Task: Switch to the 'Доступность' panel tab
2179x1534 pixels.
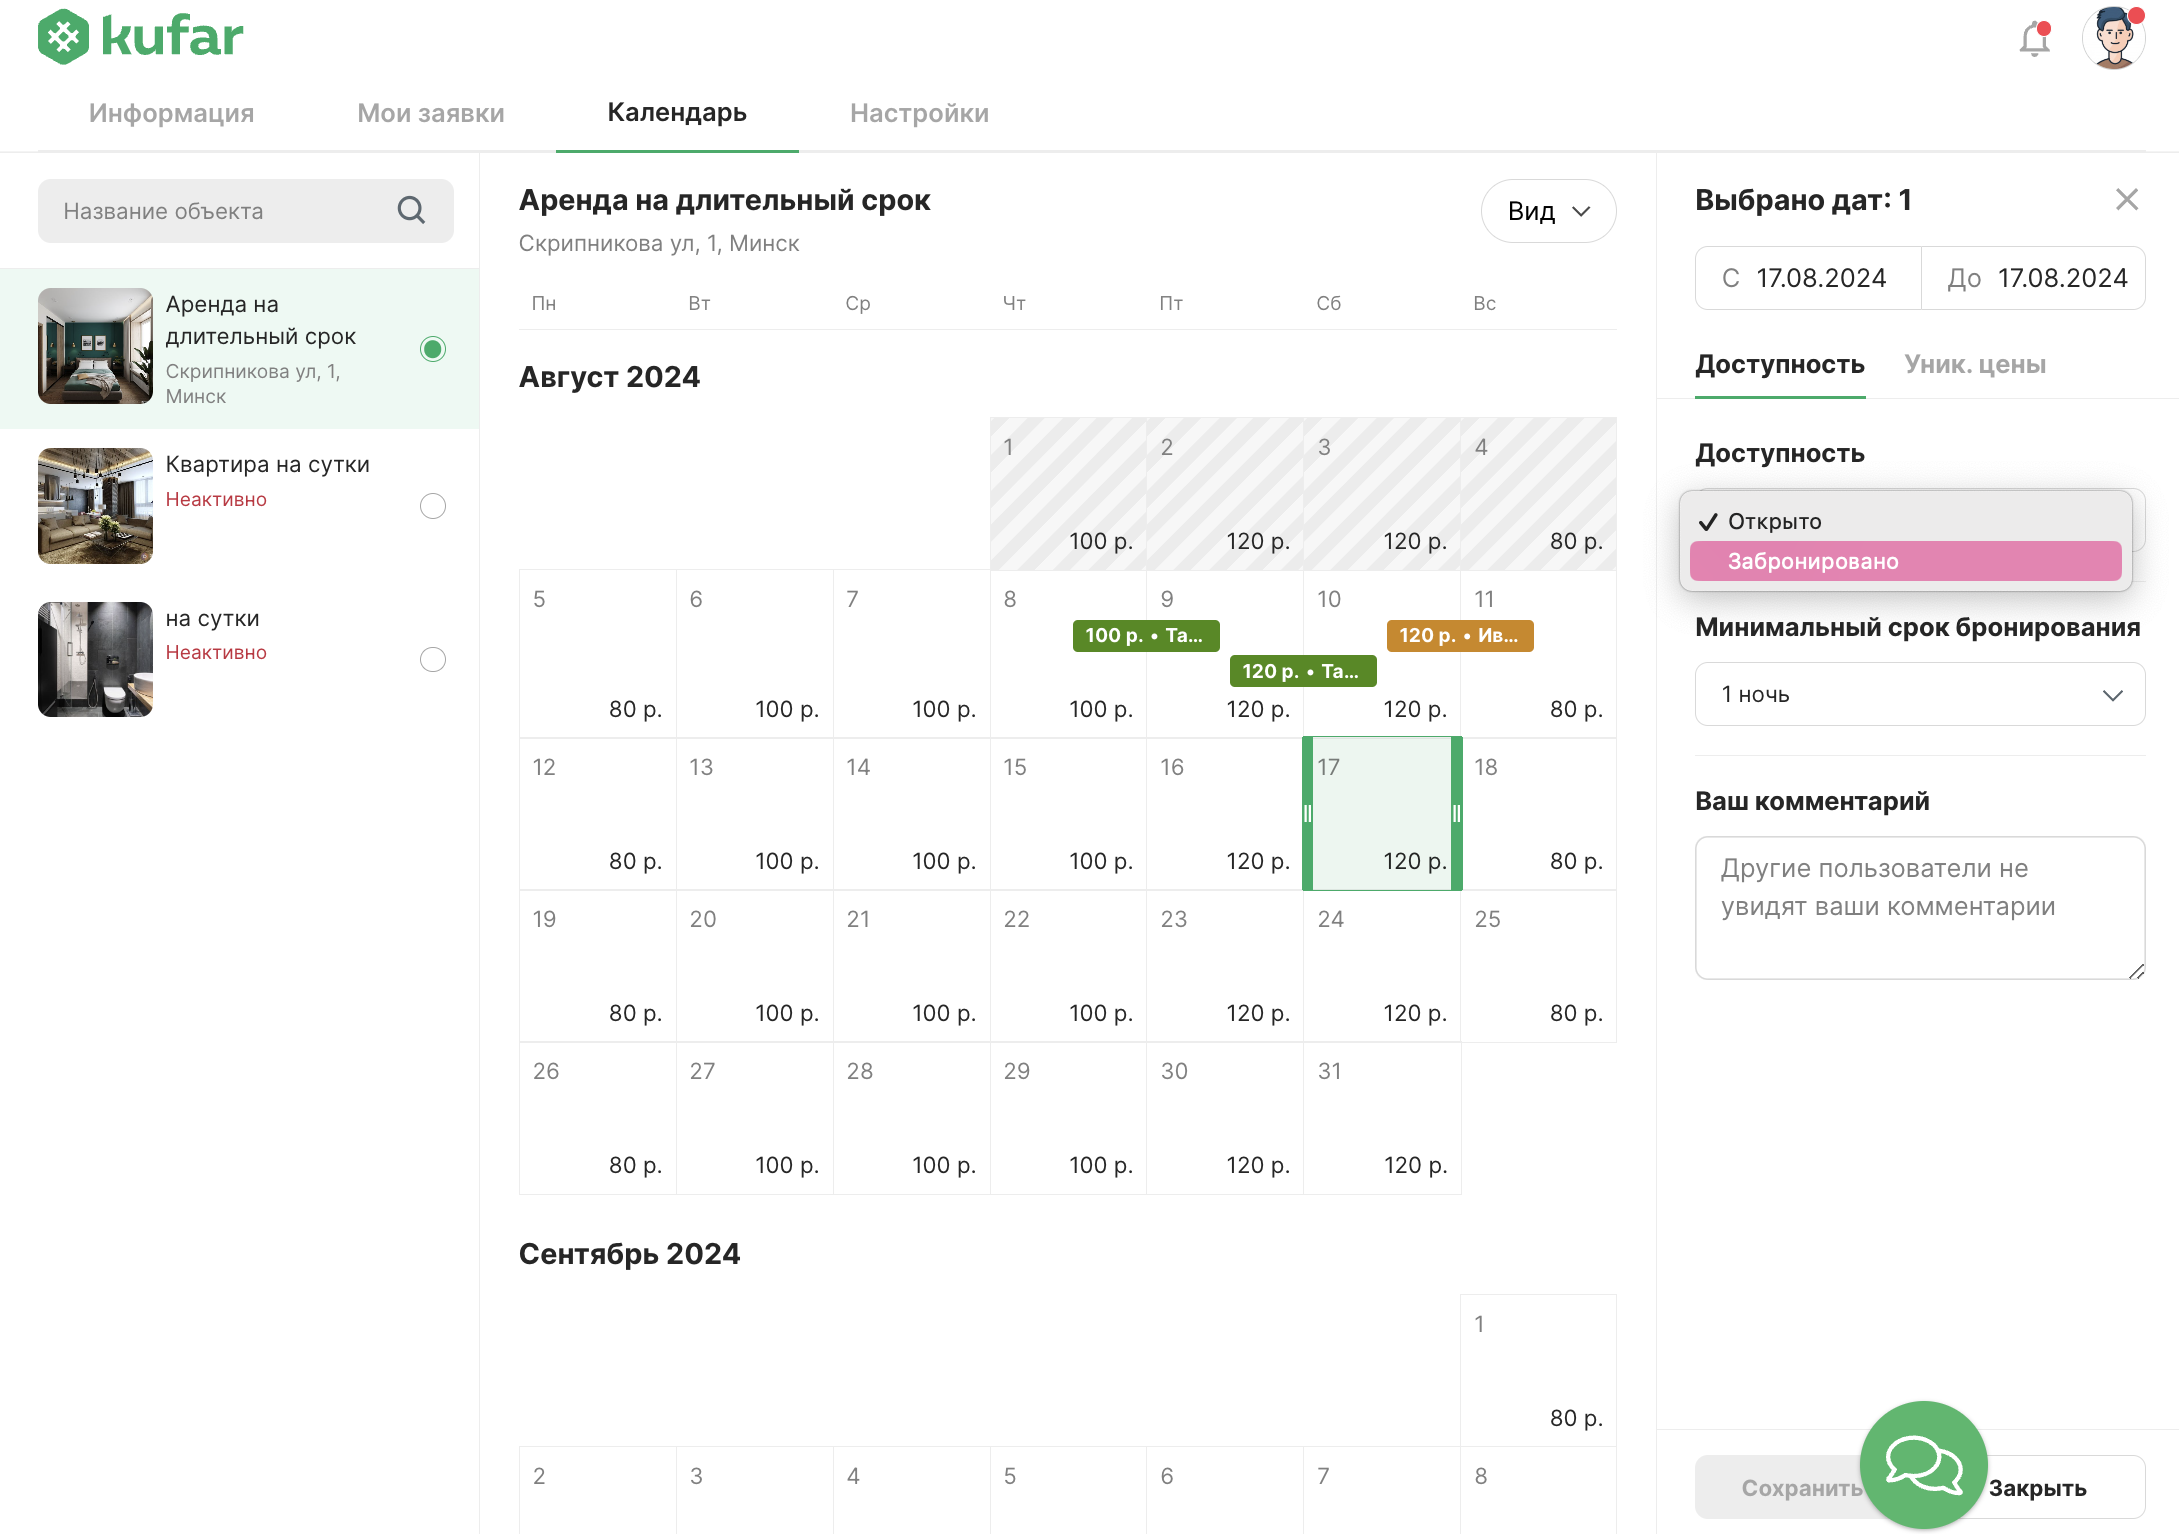Action: [x=1780, y=365]
